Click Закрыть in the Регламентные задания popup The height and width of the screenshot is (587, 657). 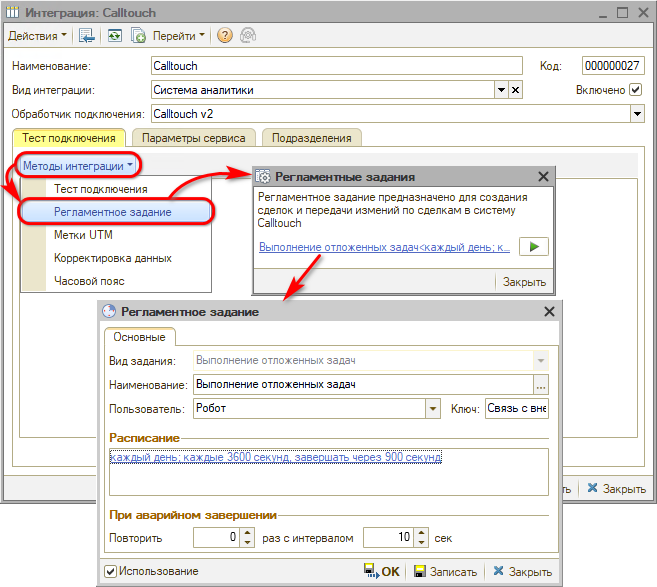(x=525, y=282)
